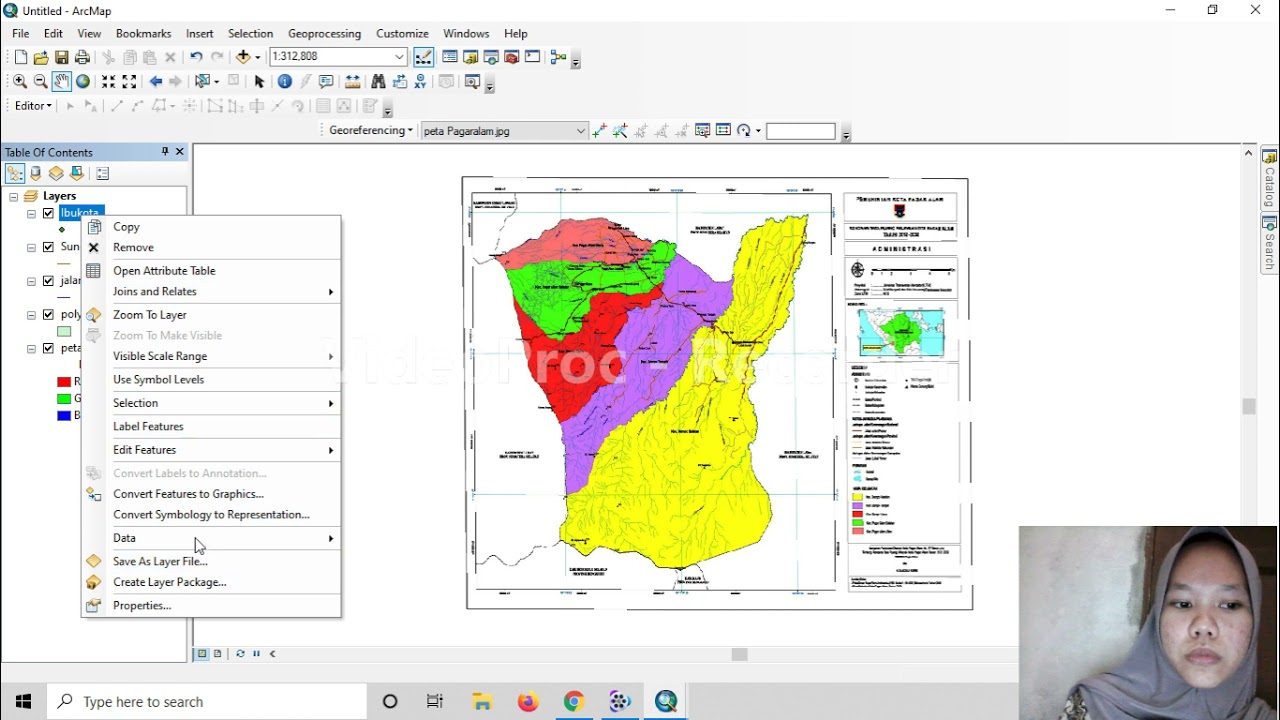
Task: Collapse the Layers data frame tree
Action: click(x=14, y=196)
